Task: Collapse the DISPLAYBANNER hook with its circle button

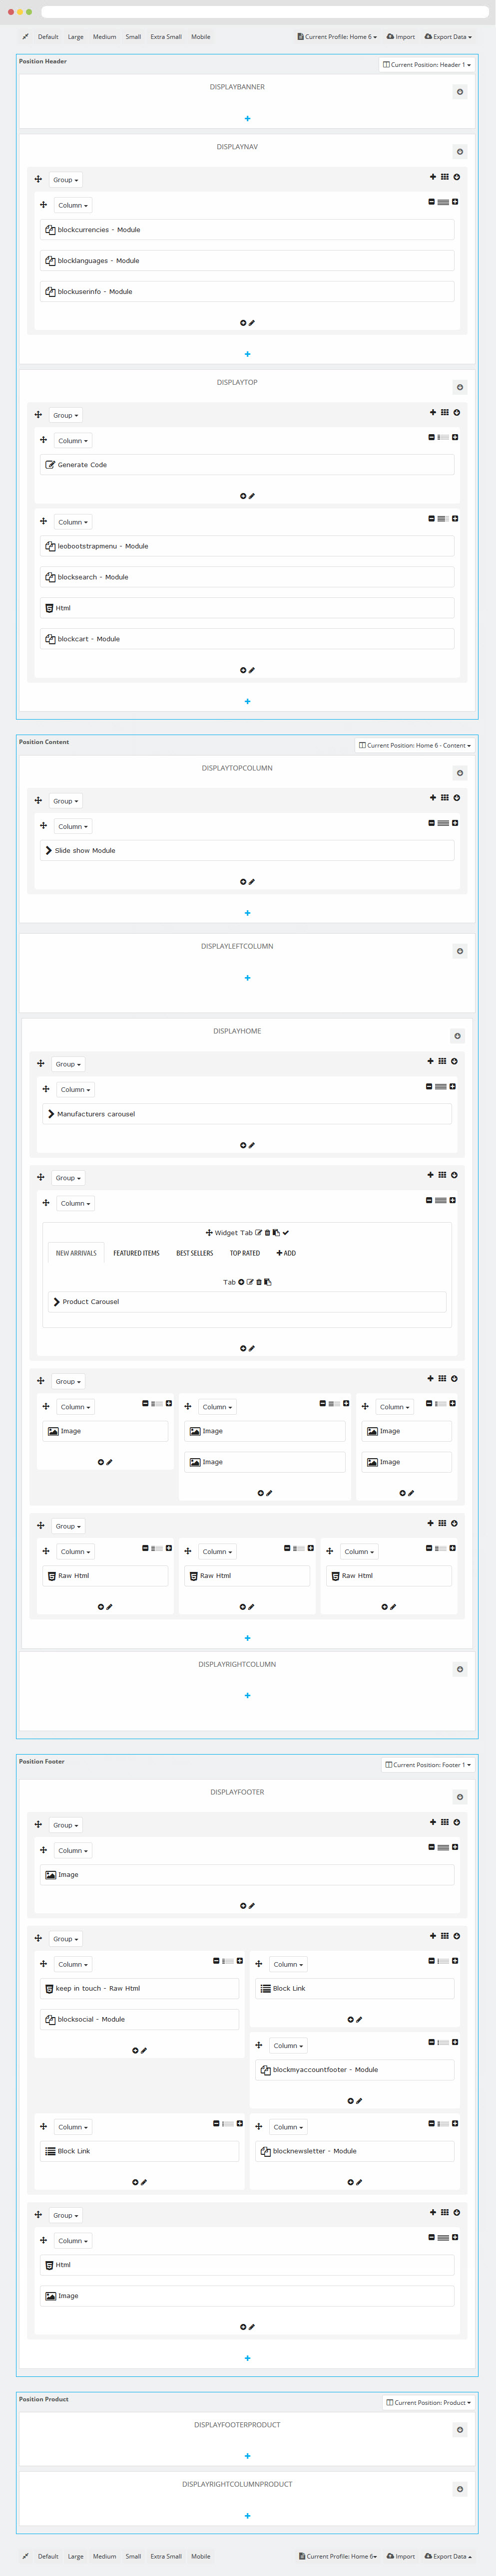Action: click(460, 92)
